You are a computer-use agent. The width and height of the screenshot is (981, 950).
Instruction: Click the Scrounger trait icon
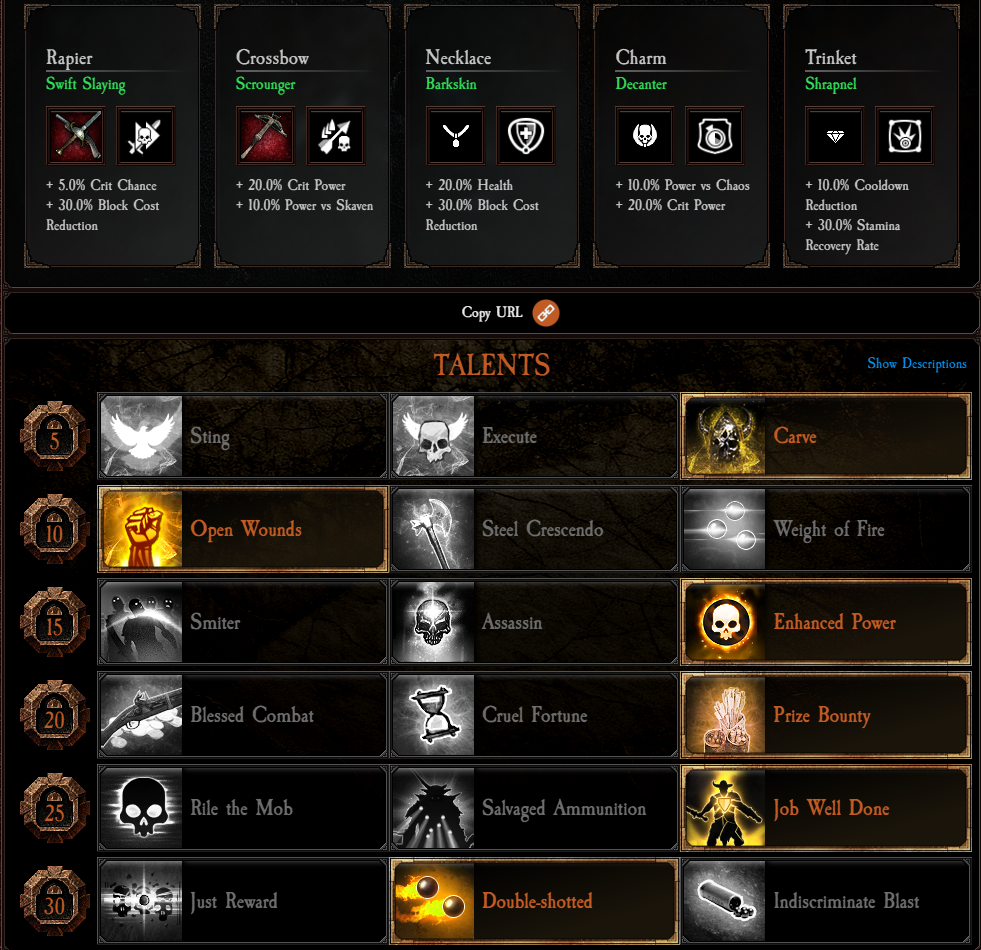(335, 136)
